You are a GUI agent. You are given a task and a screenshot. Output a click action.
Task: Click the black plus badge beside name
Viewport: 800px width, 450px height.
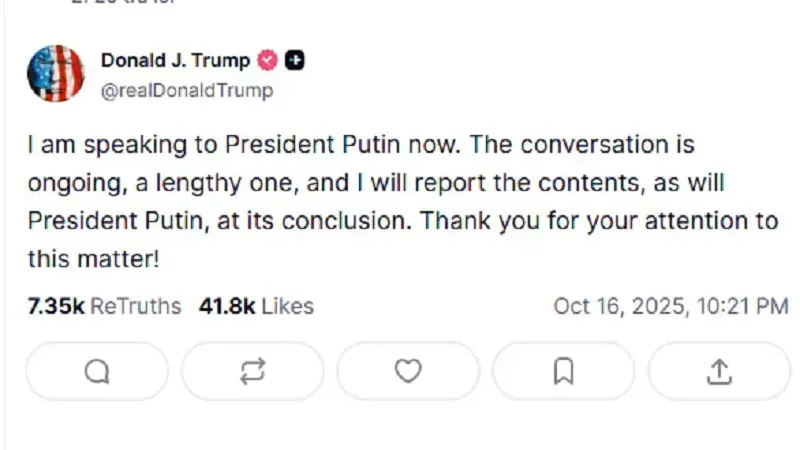295,61
